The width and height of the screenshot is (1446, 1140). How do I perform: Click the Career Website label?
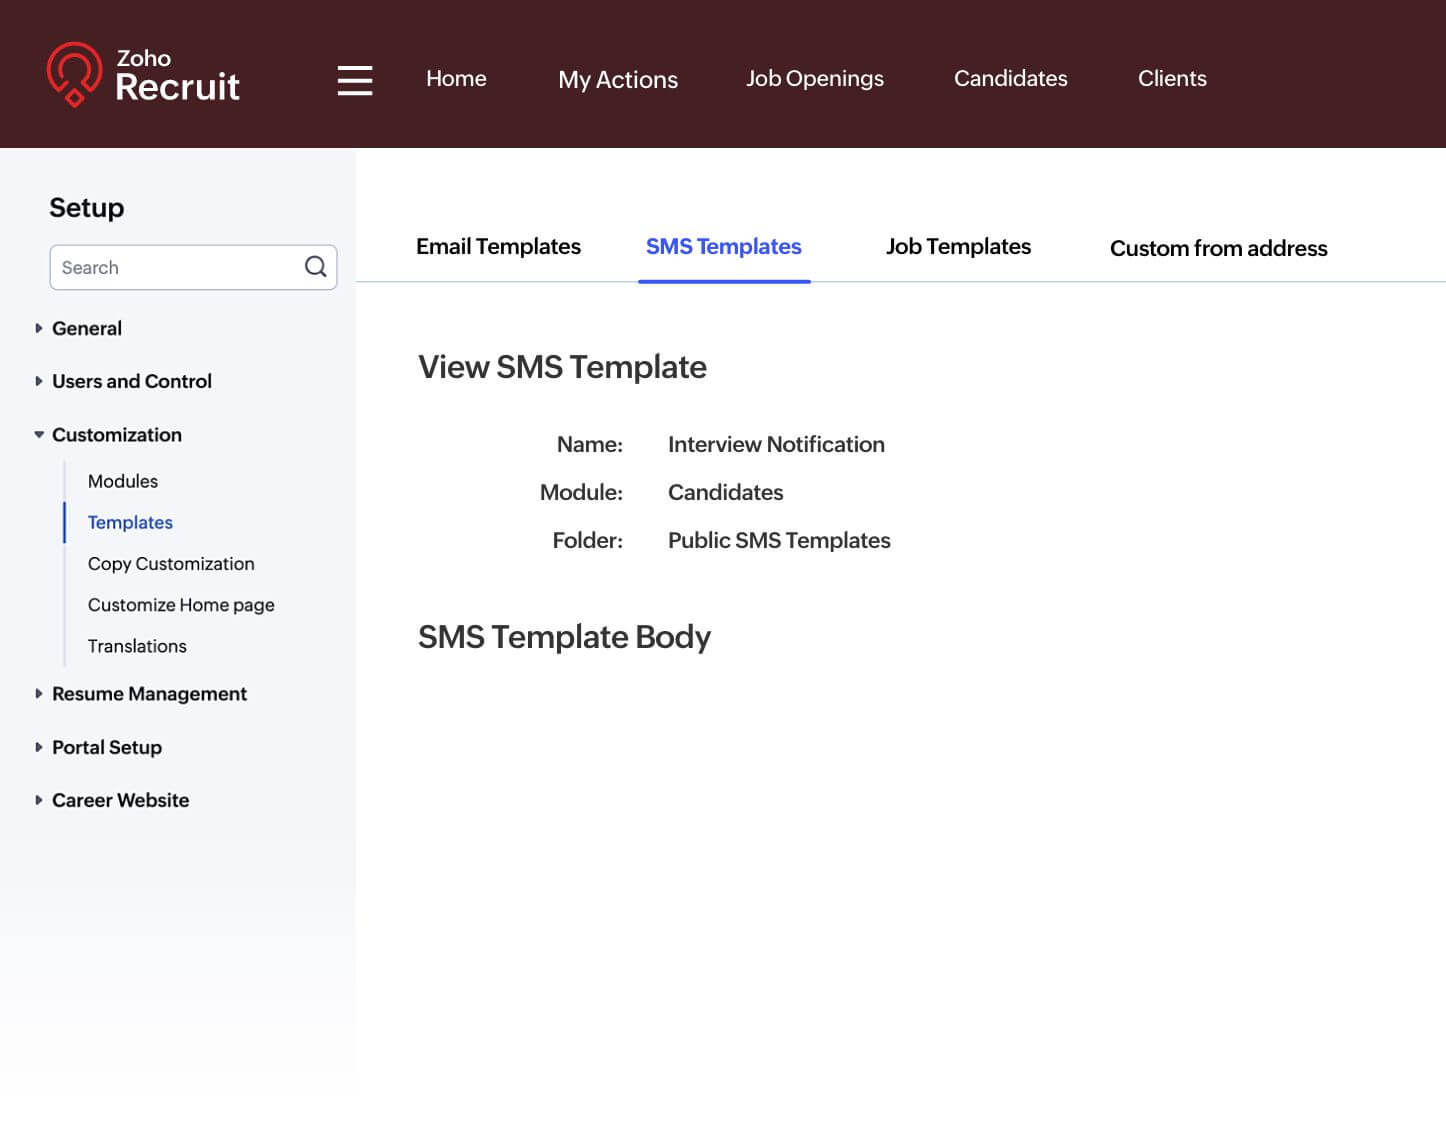(x=120, y=800)
